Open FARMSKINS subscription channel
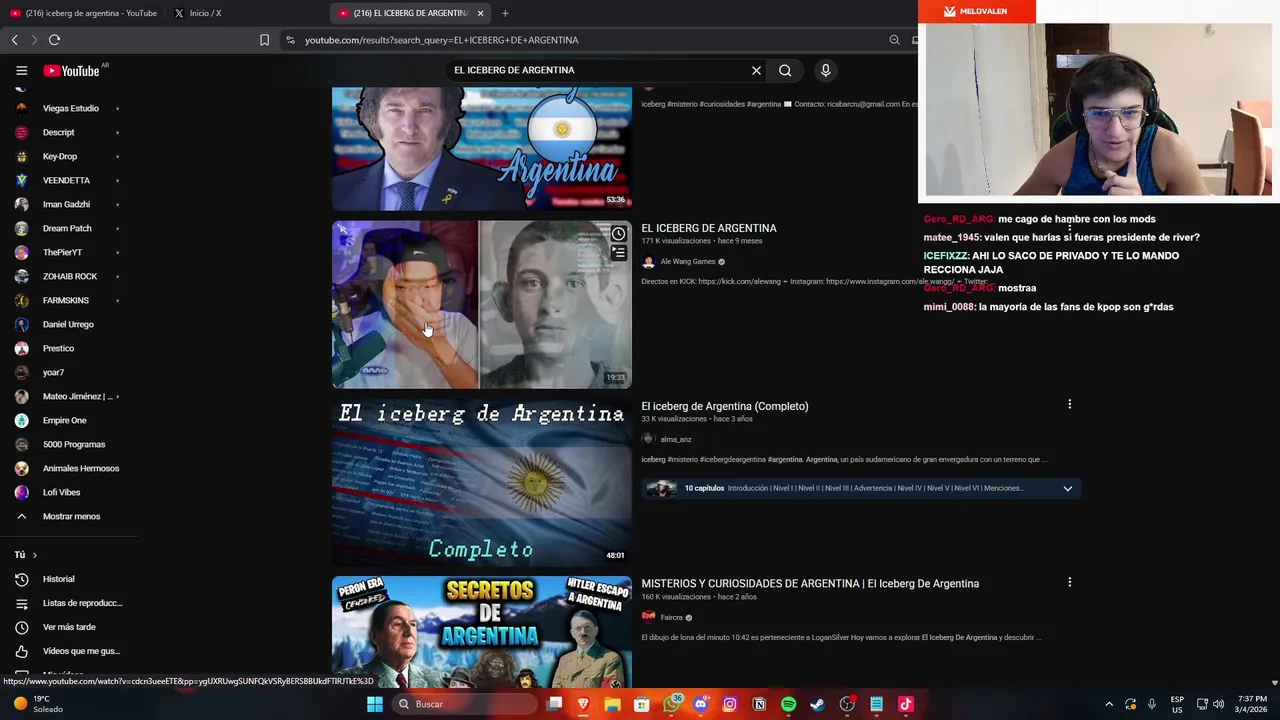The image size is (1280, 720). [68, 300]
